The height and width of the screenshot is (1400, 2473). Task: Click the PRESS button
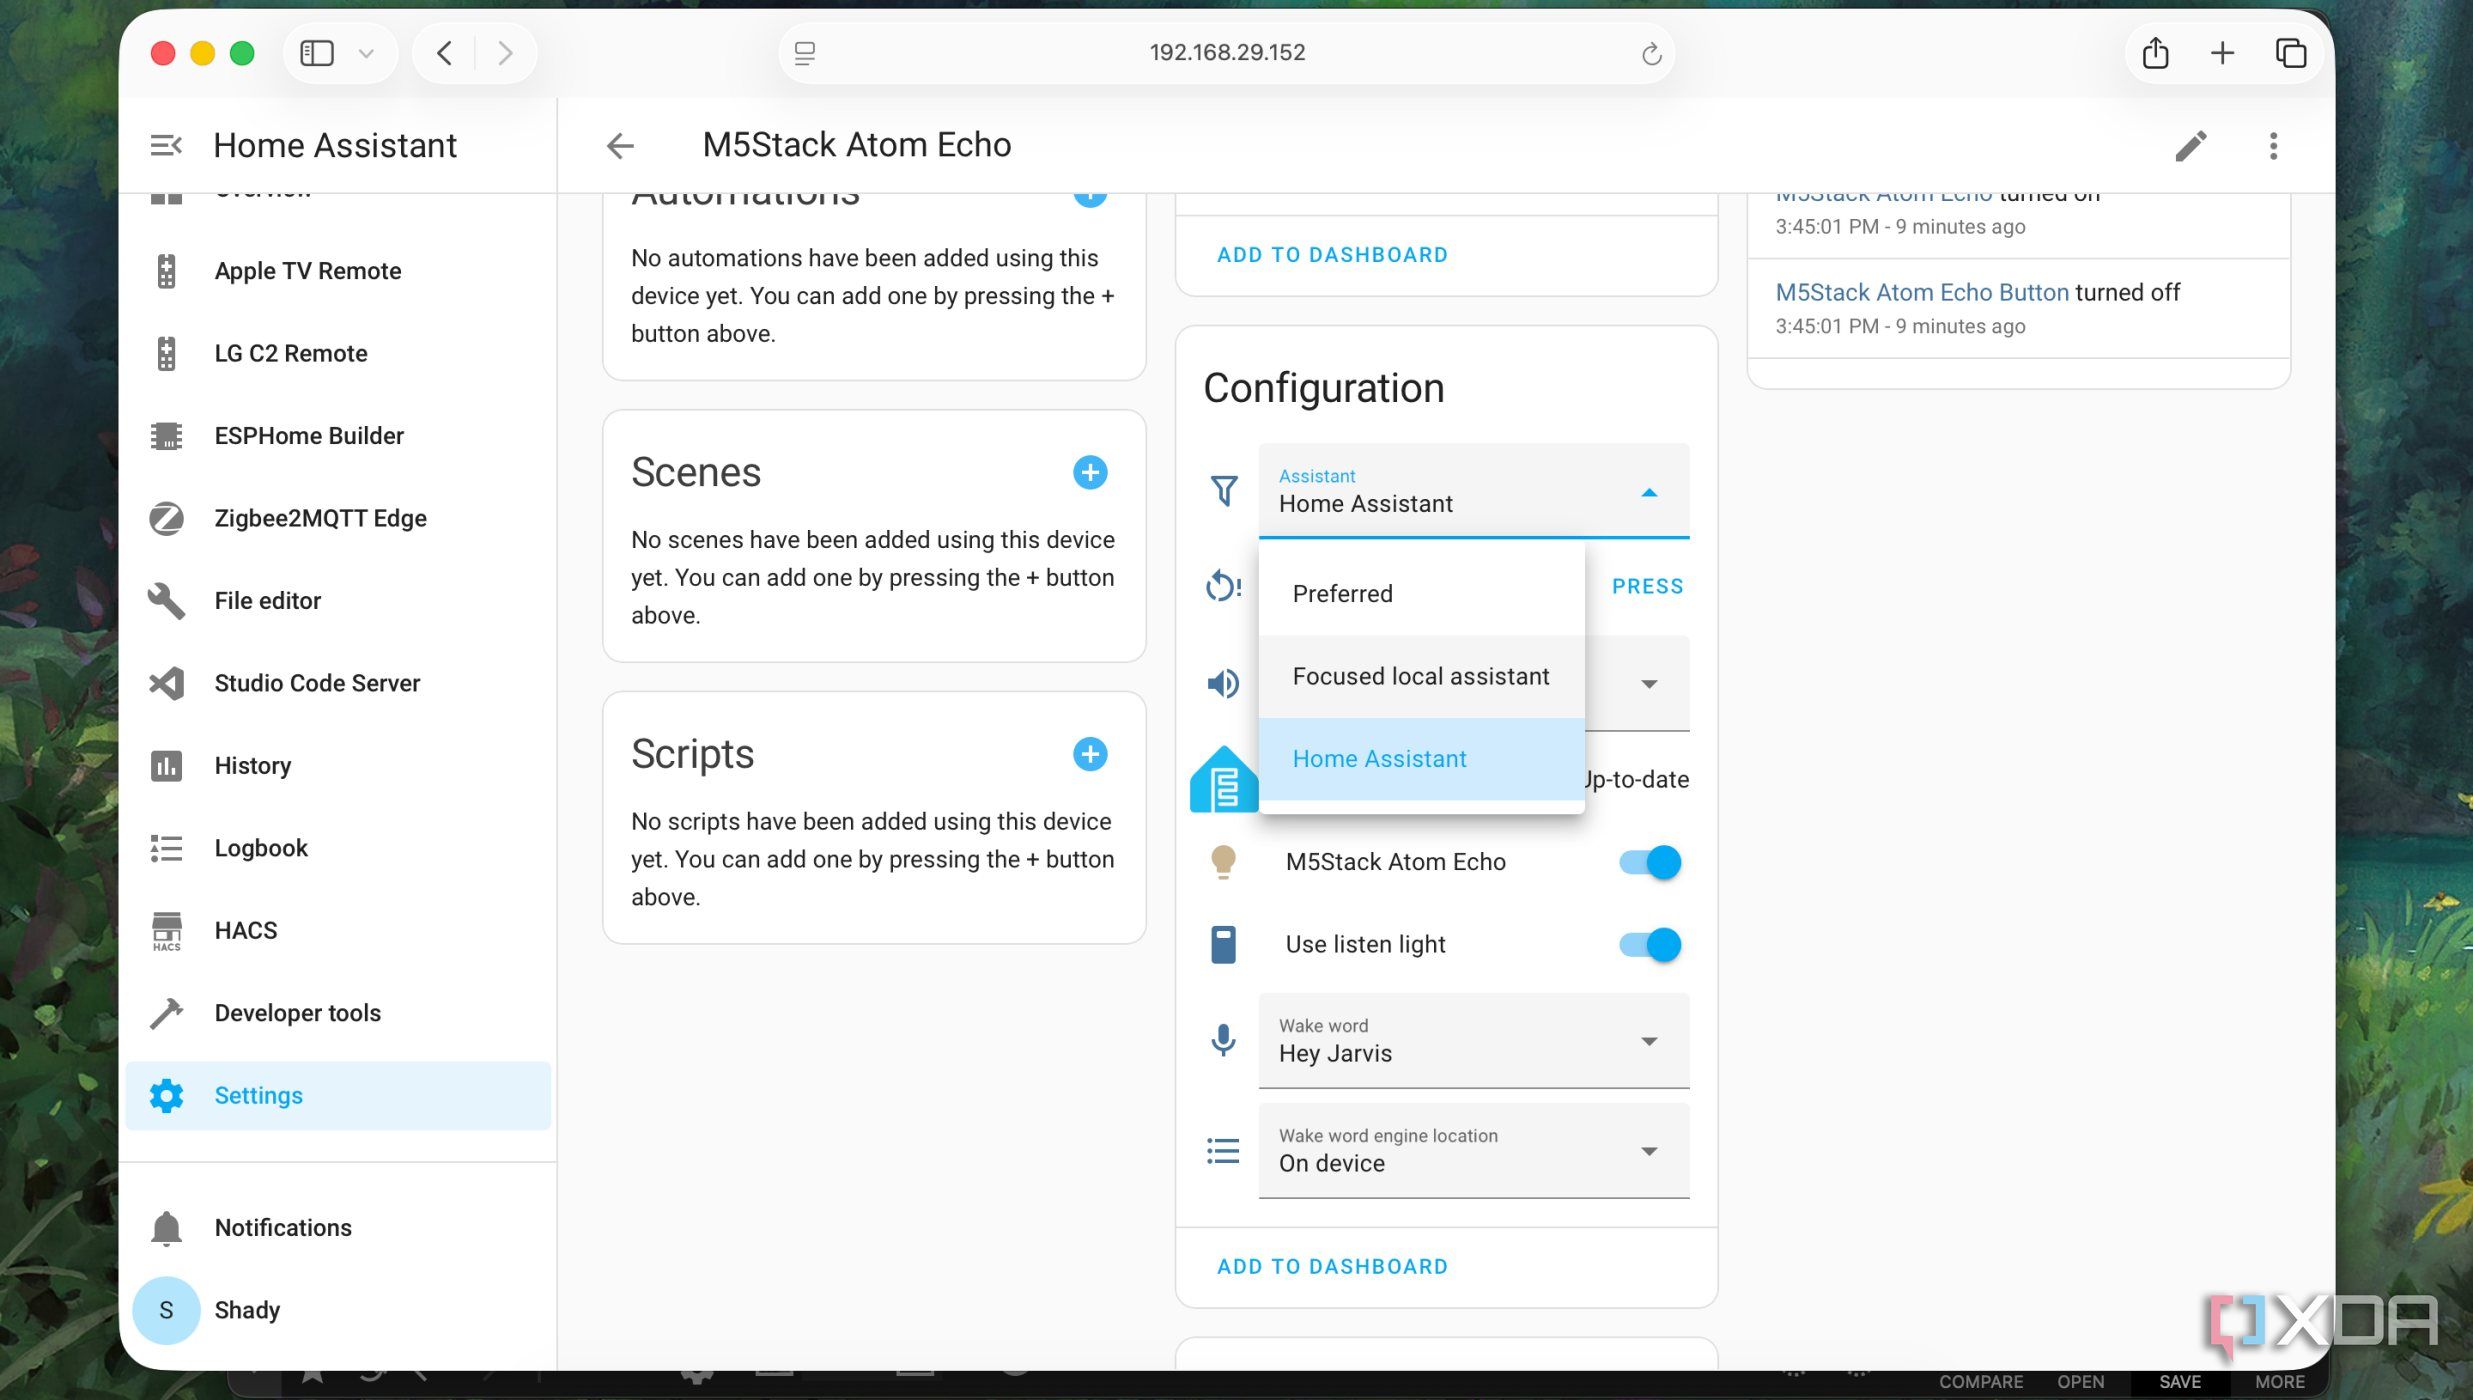(1647, 587)
